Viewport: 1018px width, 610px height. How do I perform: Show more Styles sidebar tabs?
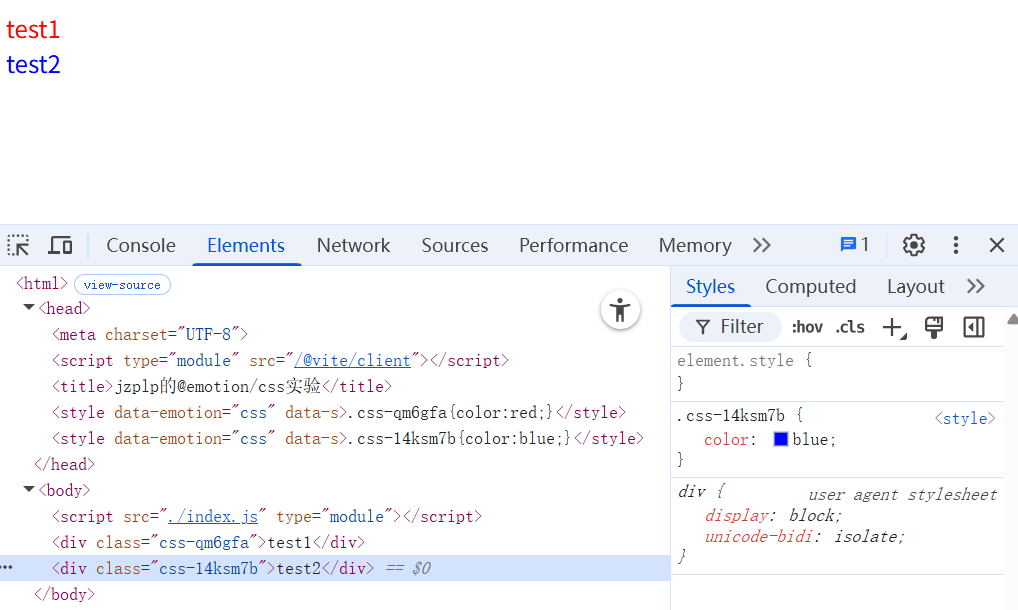click(976, 286)
